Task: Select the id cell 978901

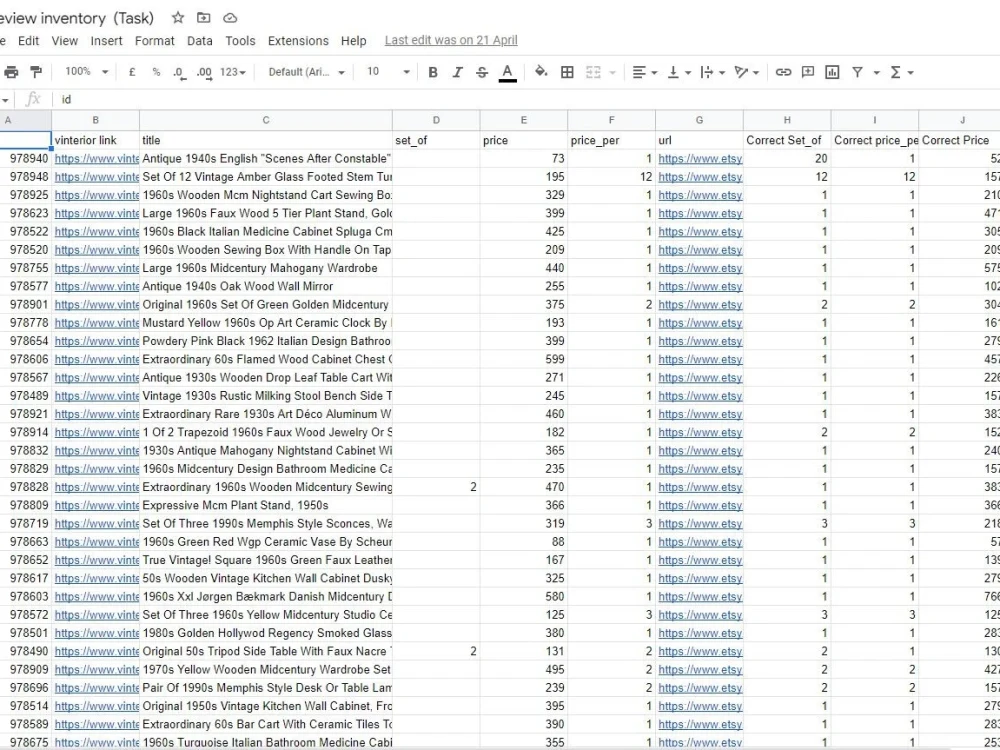Action: point(26,305)
